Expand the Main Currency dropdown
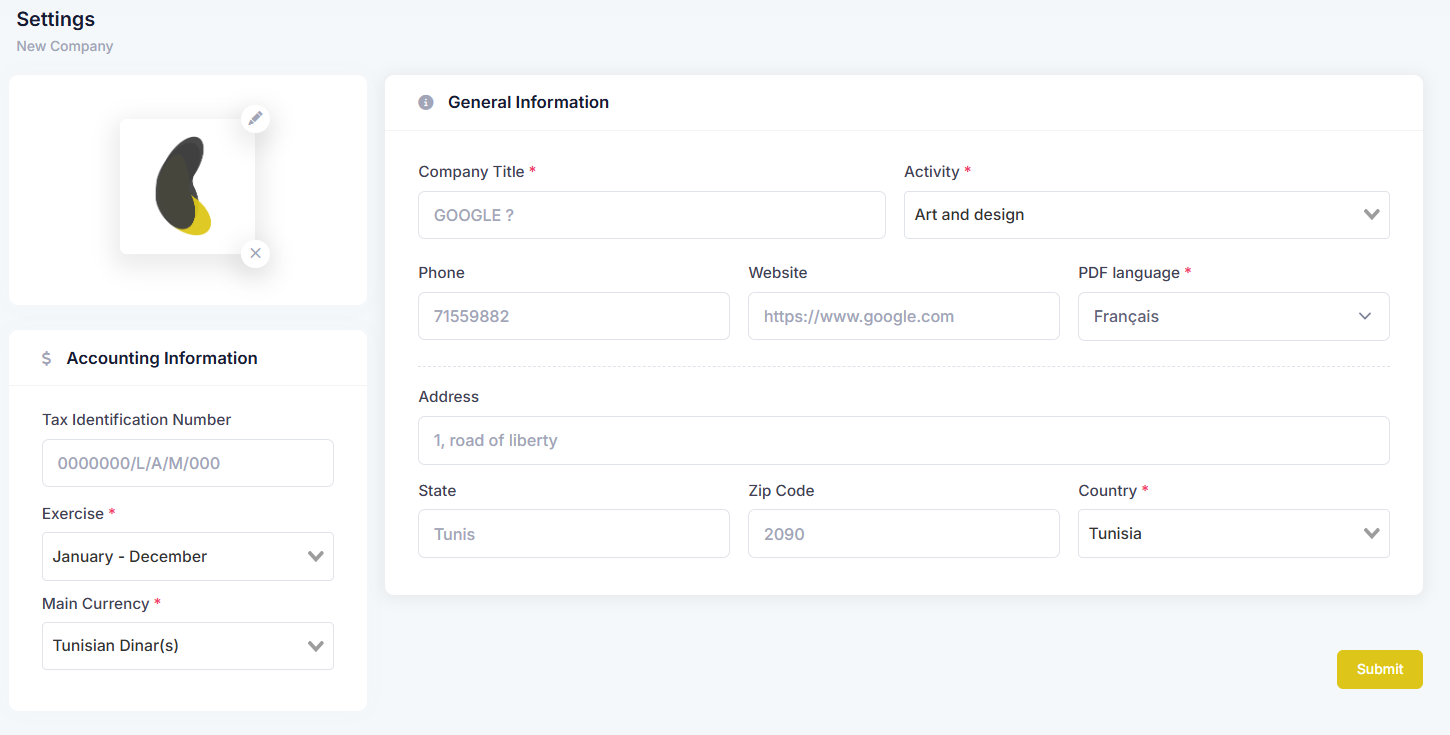1450x735 pixels. (188, 646)
